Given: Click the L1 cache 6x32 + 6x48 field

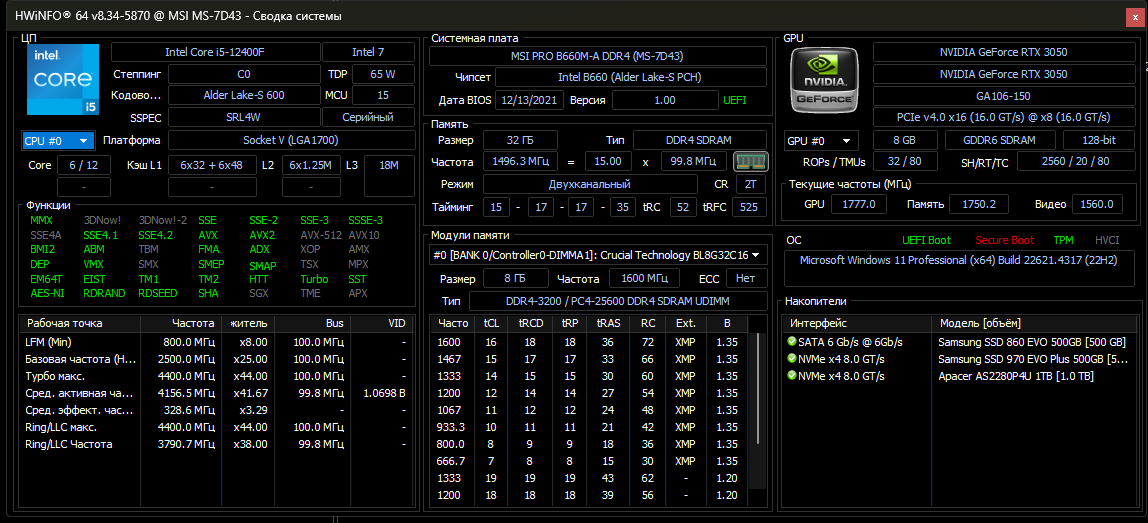Looking at the screenshot, I should click(x=212, y=166).
